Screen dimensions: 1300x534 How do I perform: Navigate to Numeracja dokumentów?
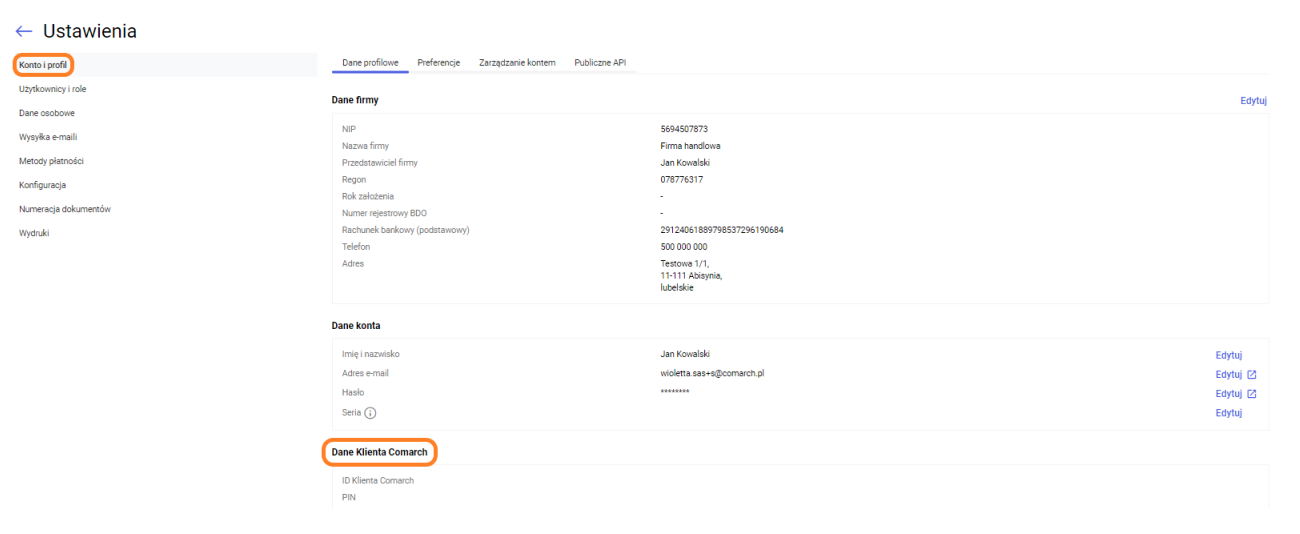tap(65, 209)
